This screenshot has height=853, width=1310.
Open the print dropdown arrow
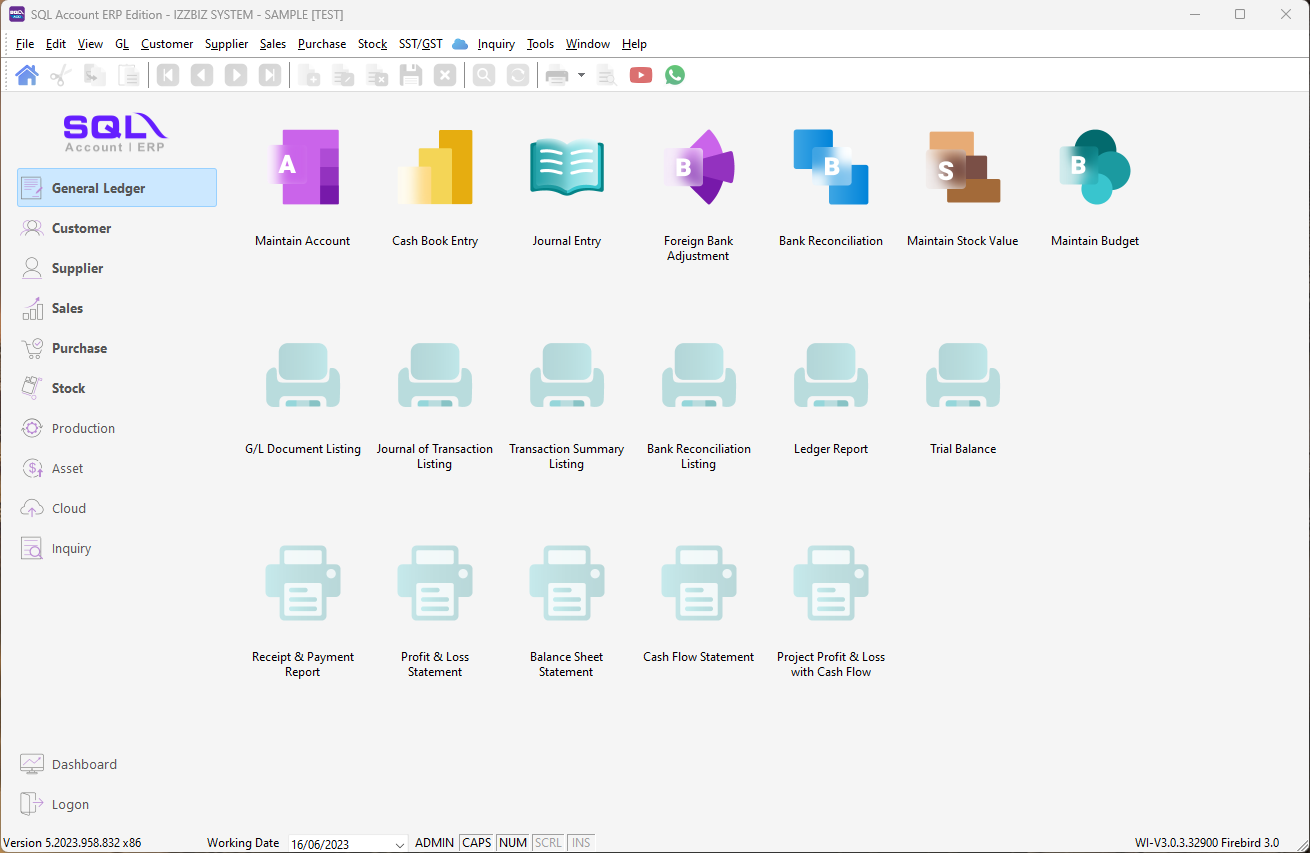click(581, 75)
